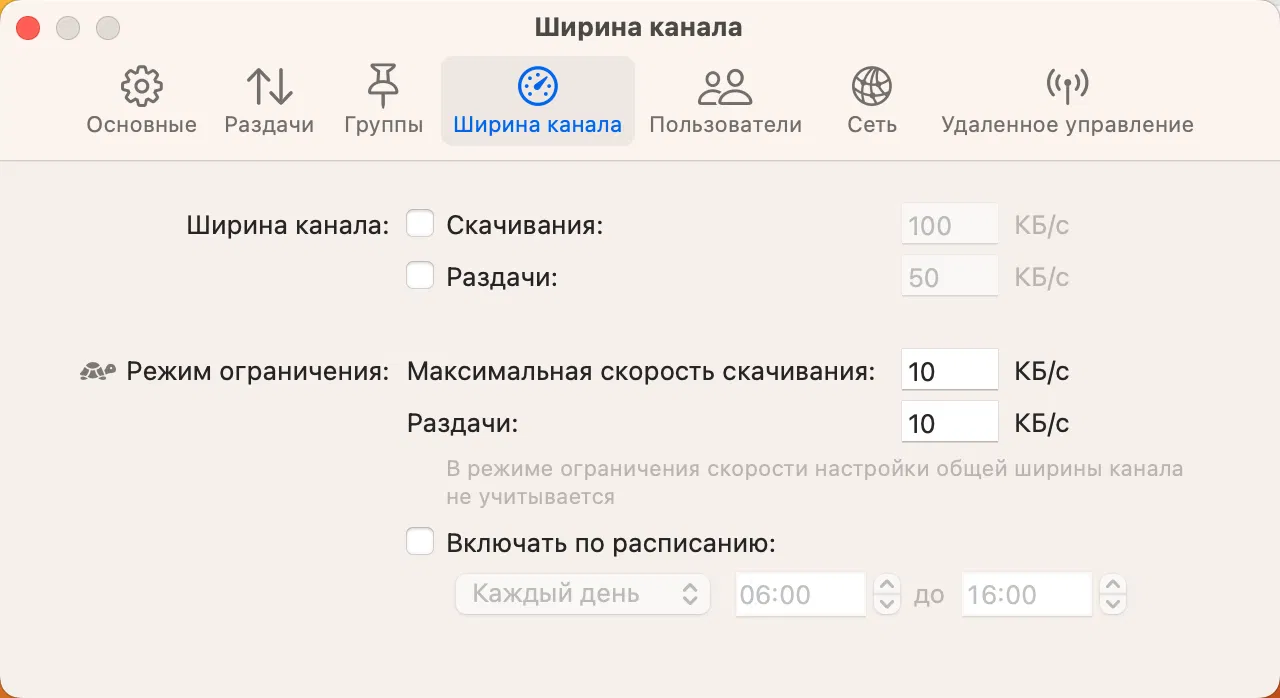This screenshot has height=698, width=1280.
Task: Open the Удаленное управление antenna icon
Action: click(1067, 87)
